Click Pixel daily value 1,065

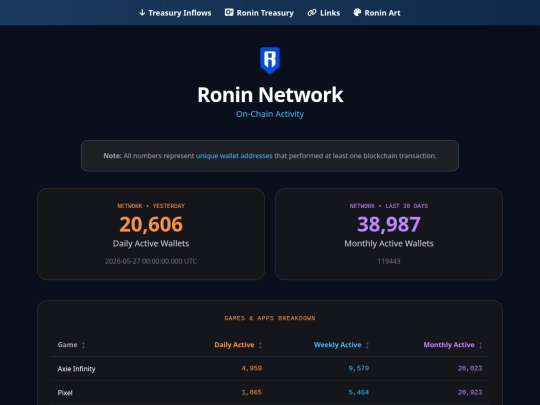click(252, 392)
